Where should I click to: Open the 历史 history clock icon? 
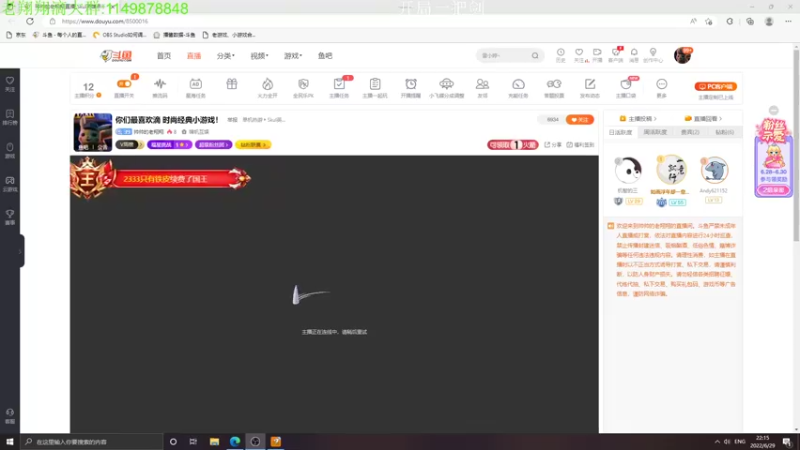point(560,55)
